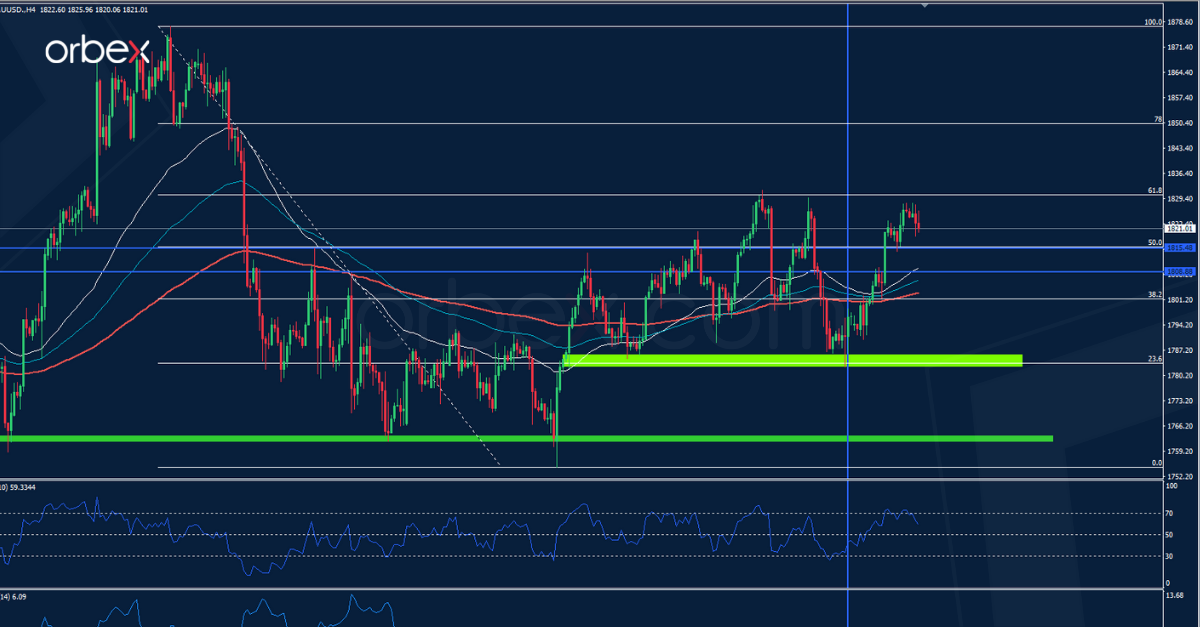
Task: Select the dashed Fibonacci trendline
Action: [x=330, y=250]
